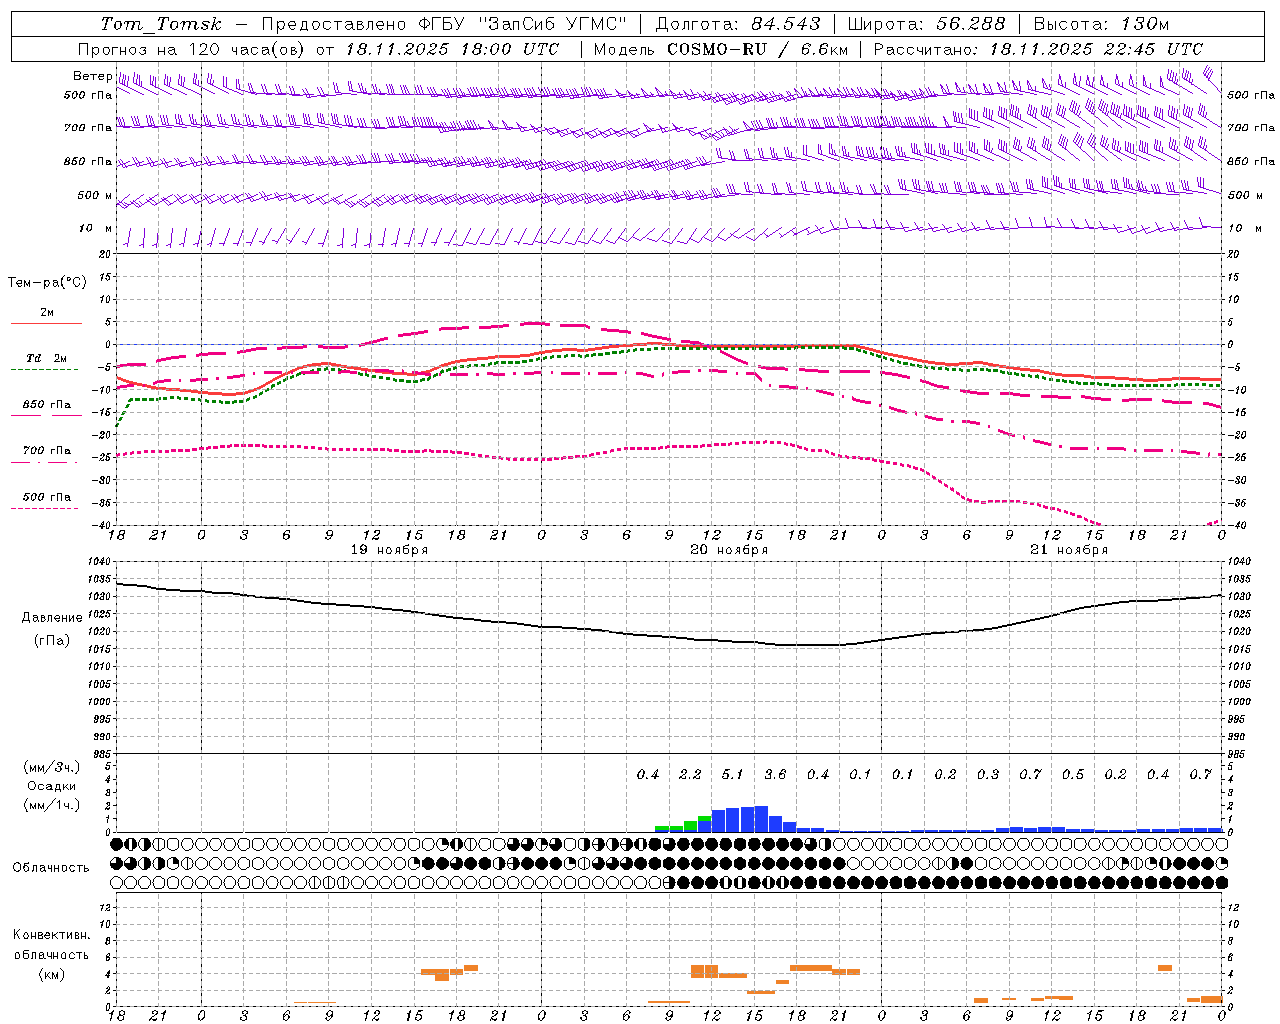
Task: Click the 2.2 precipitation amount value
Action: 690,774
